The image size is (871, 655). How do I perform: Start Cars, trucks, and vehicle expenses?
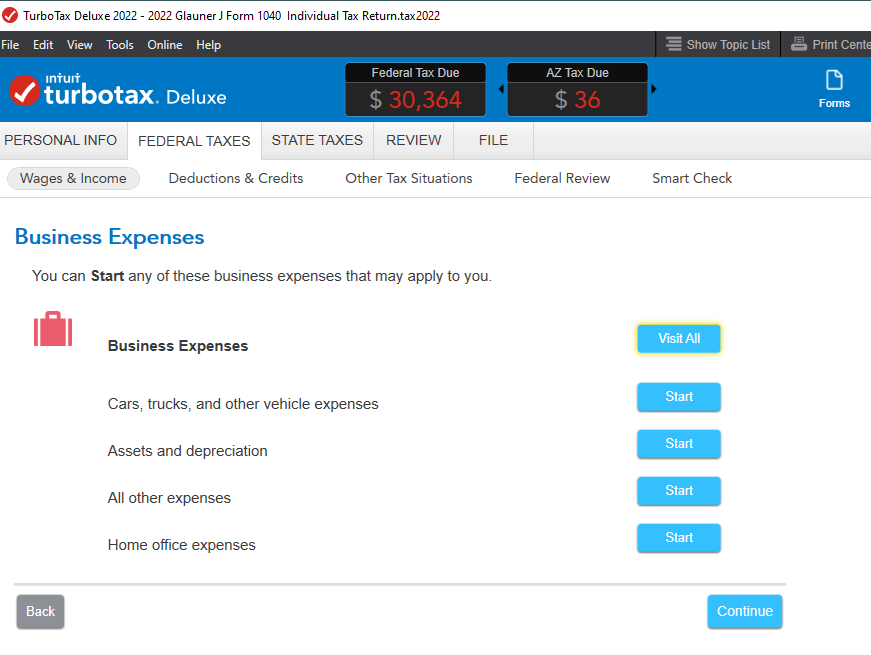pyautogui.click(x=679, y=397)
